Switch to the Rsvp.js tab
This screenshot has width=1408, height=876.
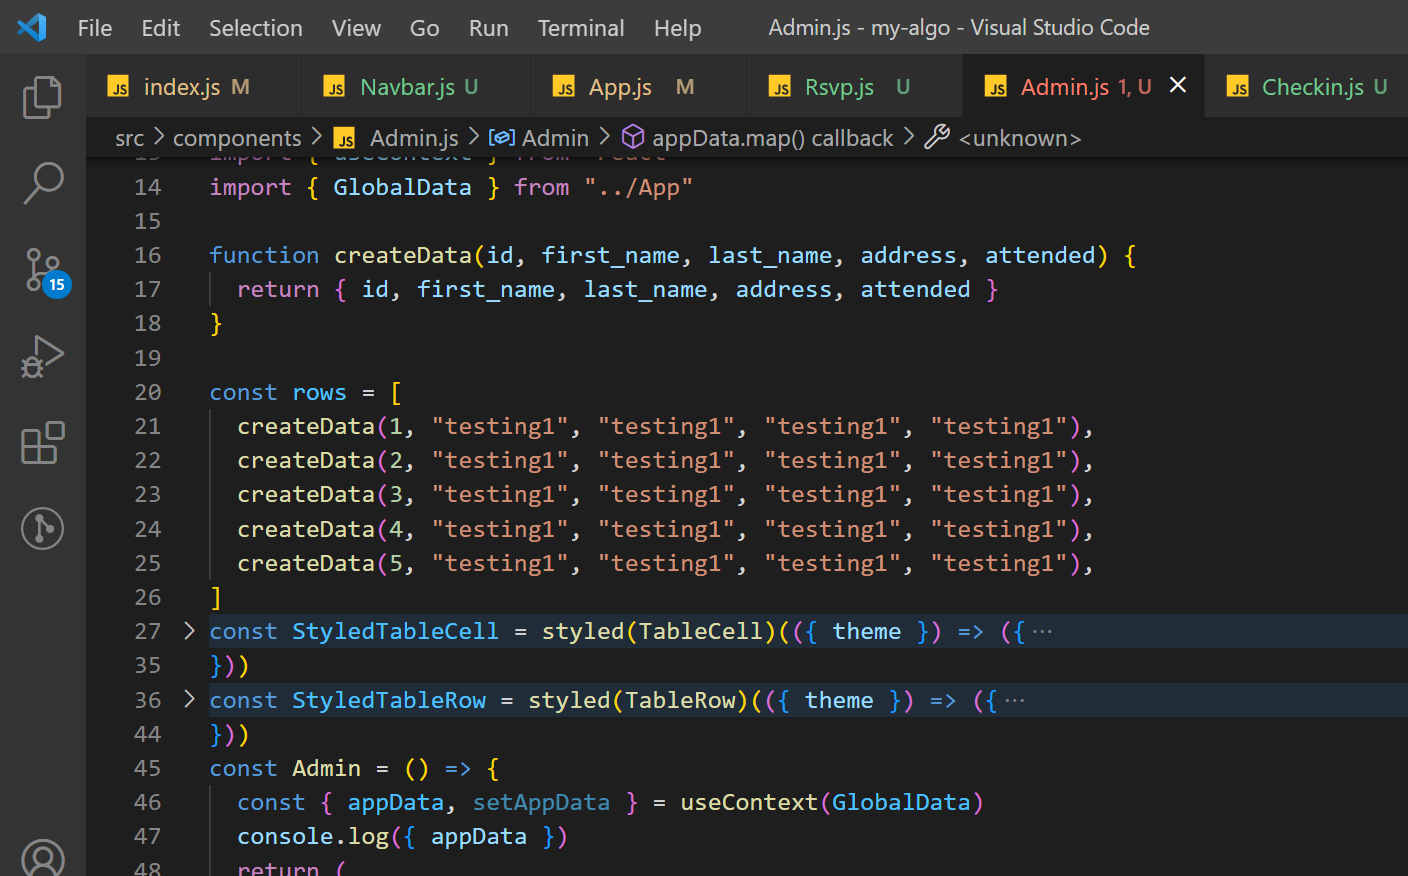coord(855,87)
